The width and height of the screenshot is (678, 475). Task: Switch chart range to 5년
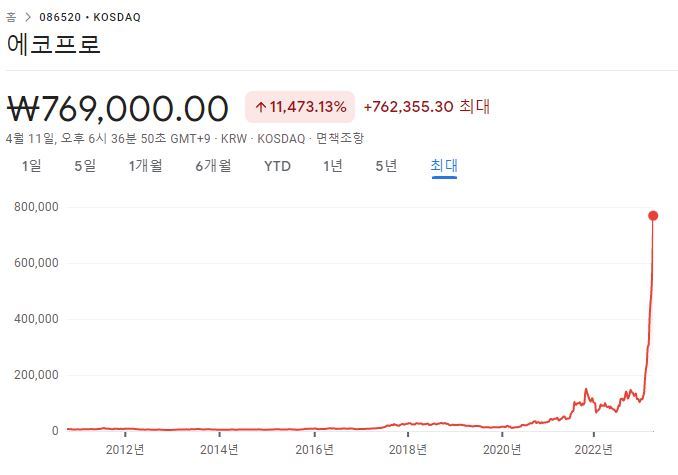[386, 166]
